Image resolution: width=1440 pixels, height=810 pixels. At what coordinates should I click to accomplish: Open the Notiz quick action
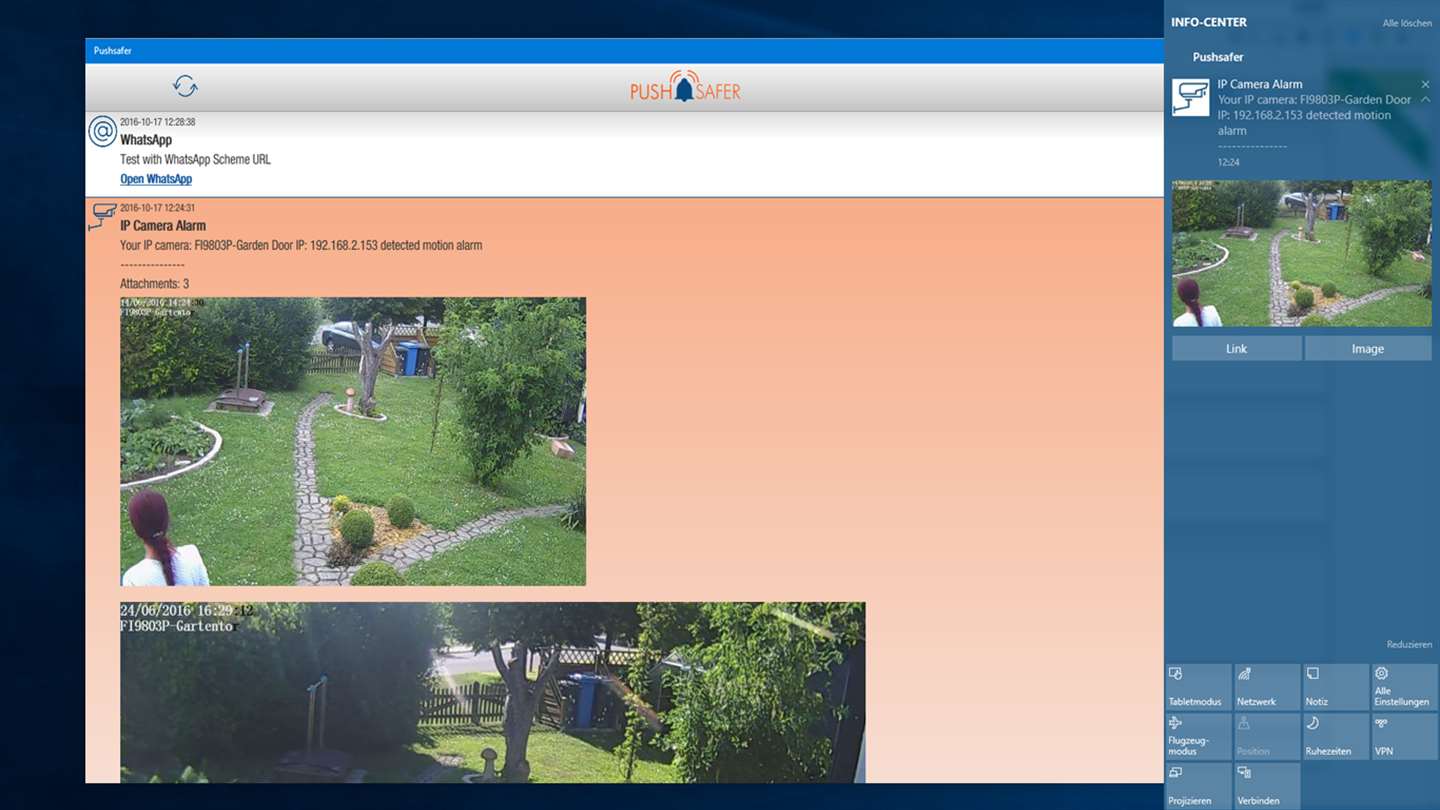click(x=1336, y=687)
